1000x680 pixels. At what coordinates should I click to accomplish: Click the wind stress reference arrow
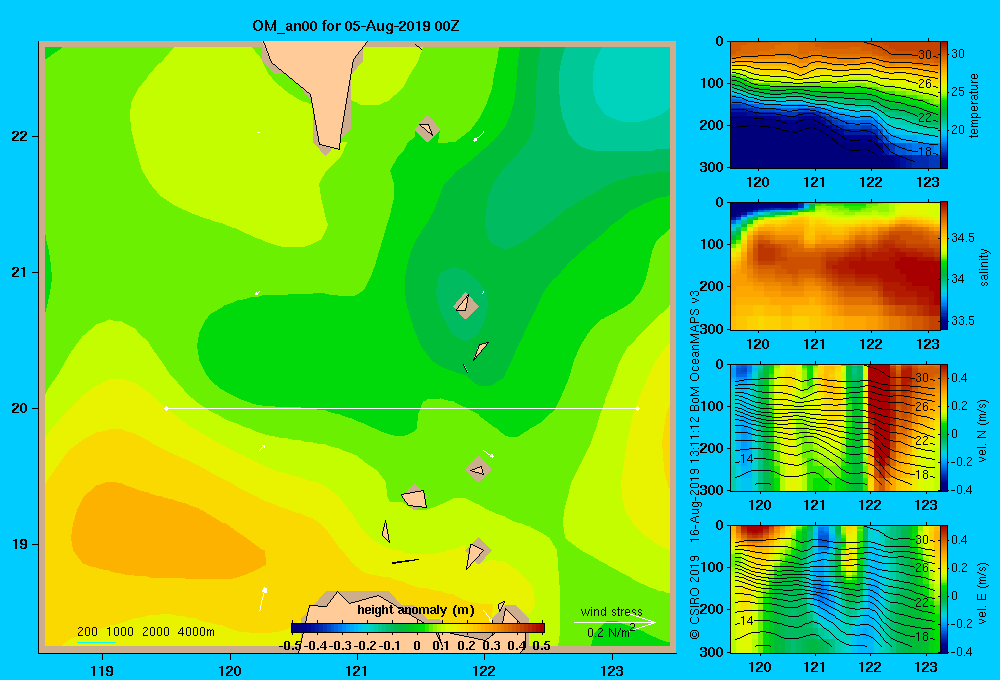click(614, 622)
